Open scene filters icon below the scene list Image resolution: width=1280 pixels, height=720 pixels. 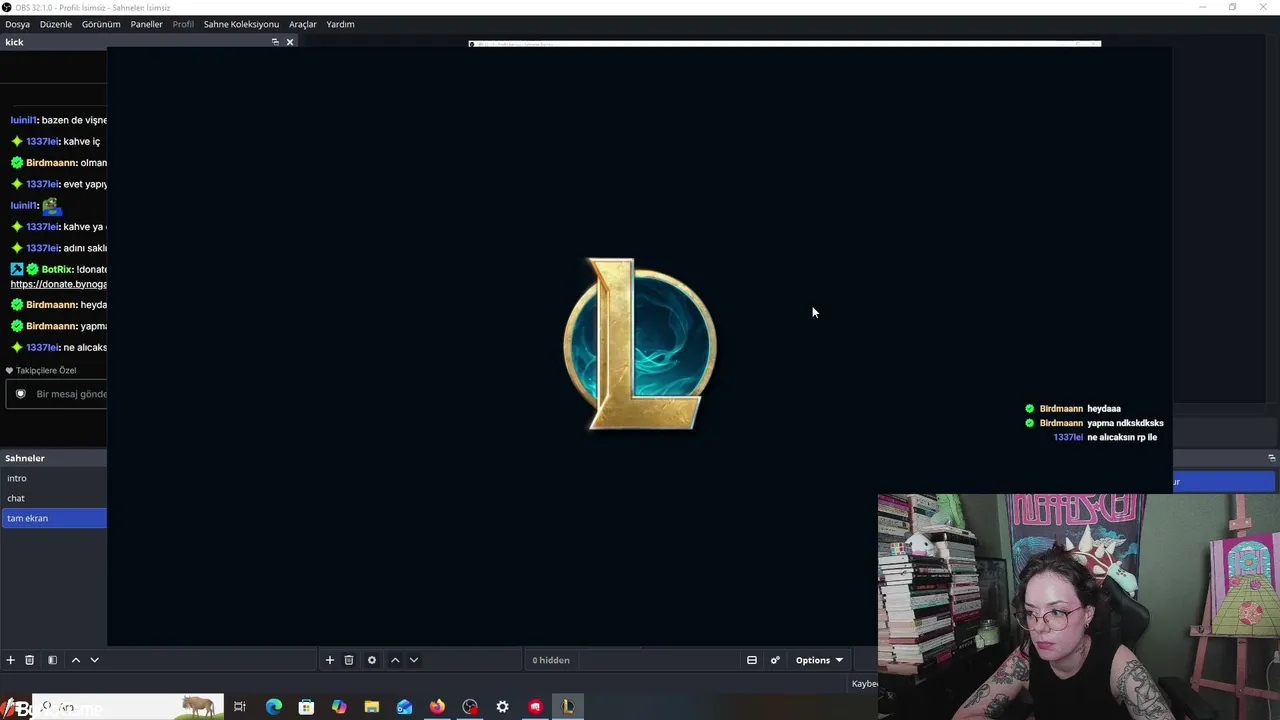(x=52, y=660)
